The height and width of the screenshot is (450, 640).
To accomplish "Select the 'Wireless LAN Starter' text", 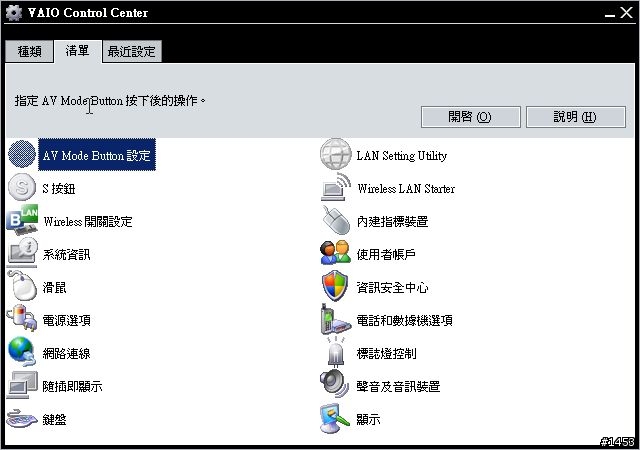I will point(406,188).
